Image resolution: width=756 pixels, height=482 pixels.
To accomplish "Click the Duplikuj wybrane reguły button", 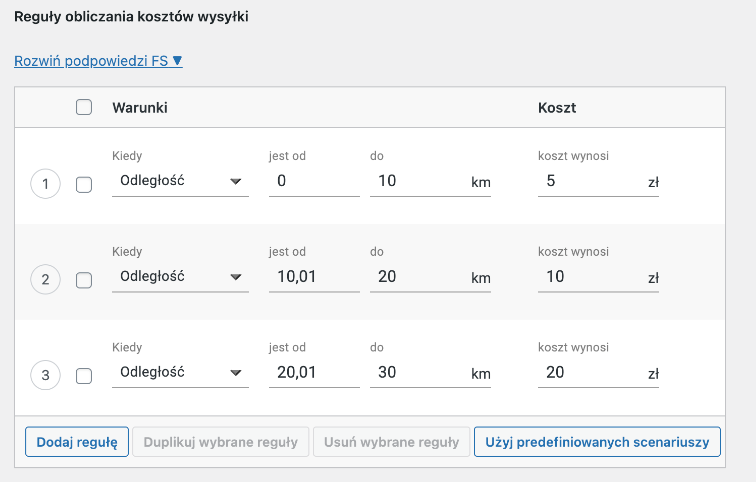I will tap(221, 442).
